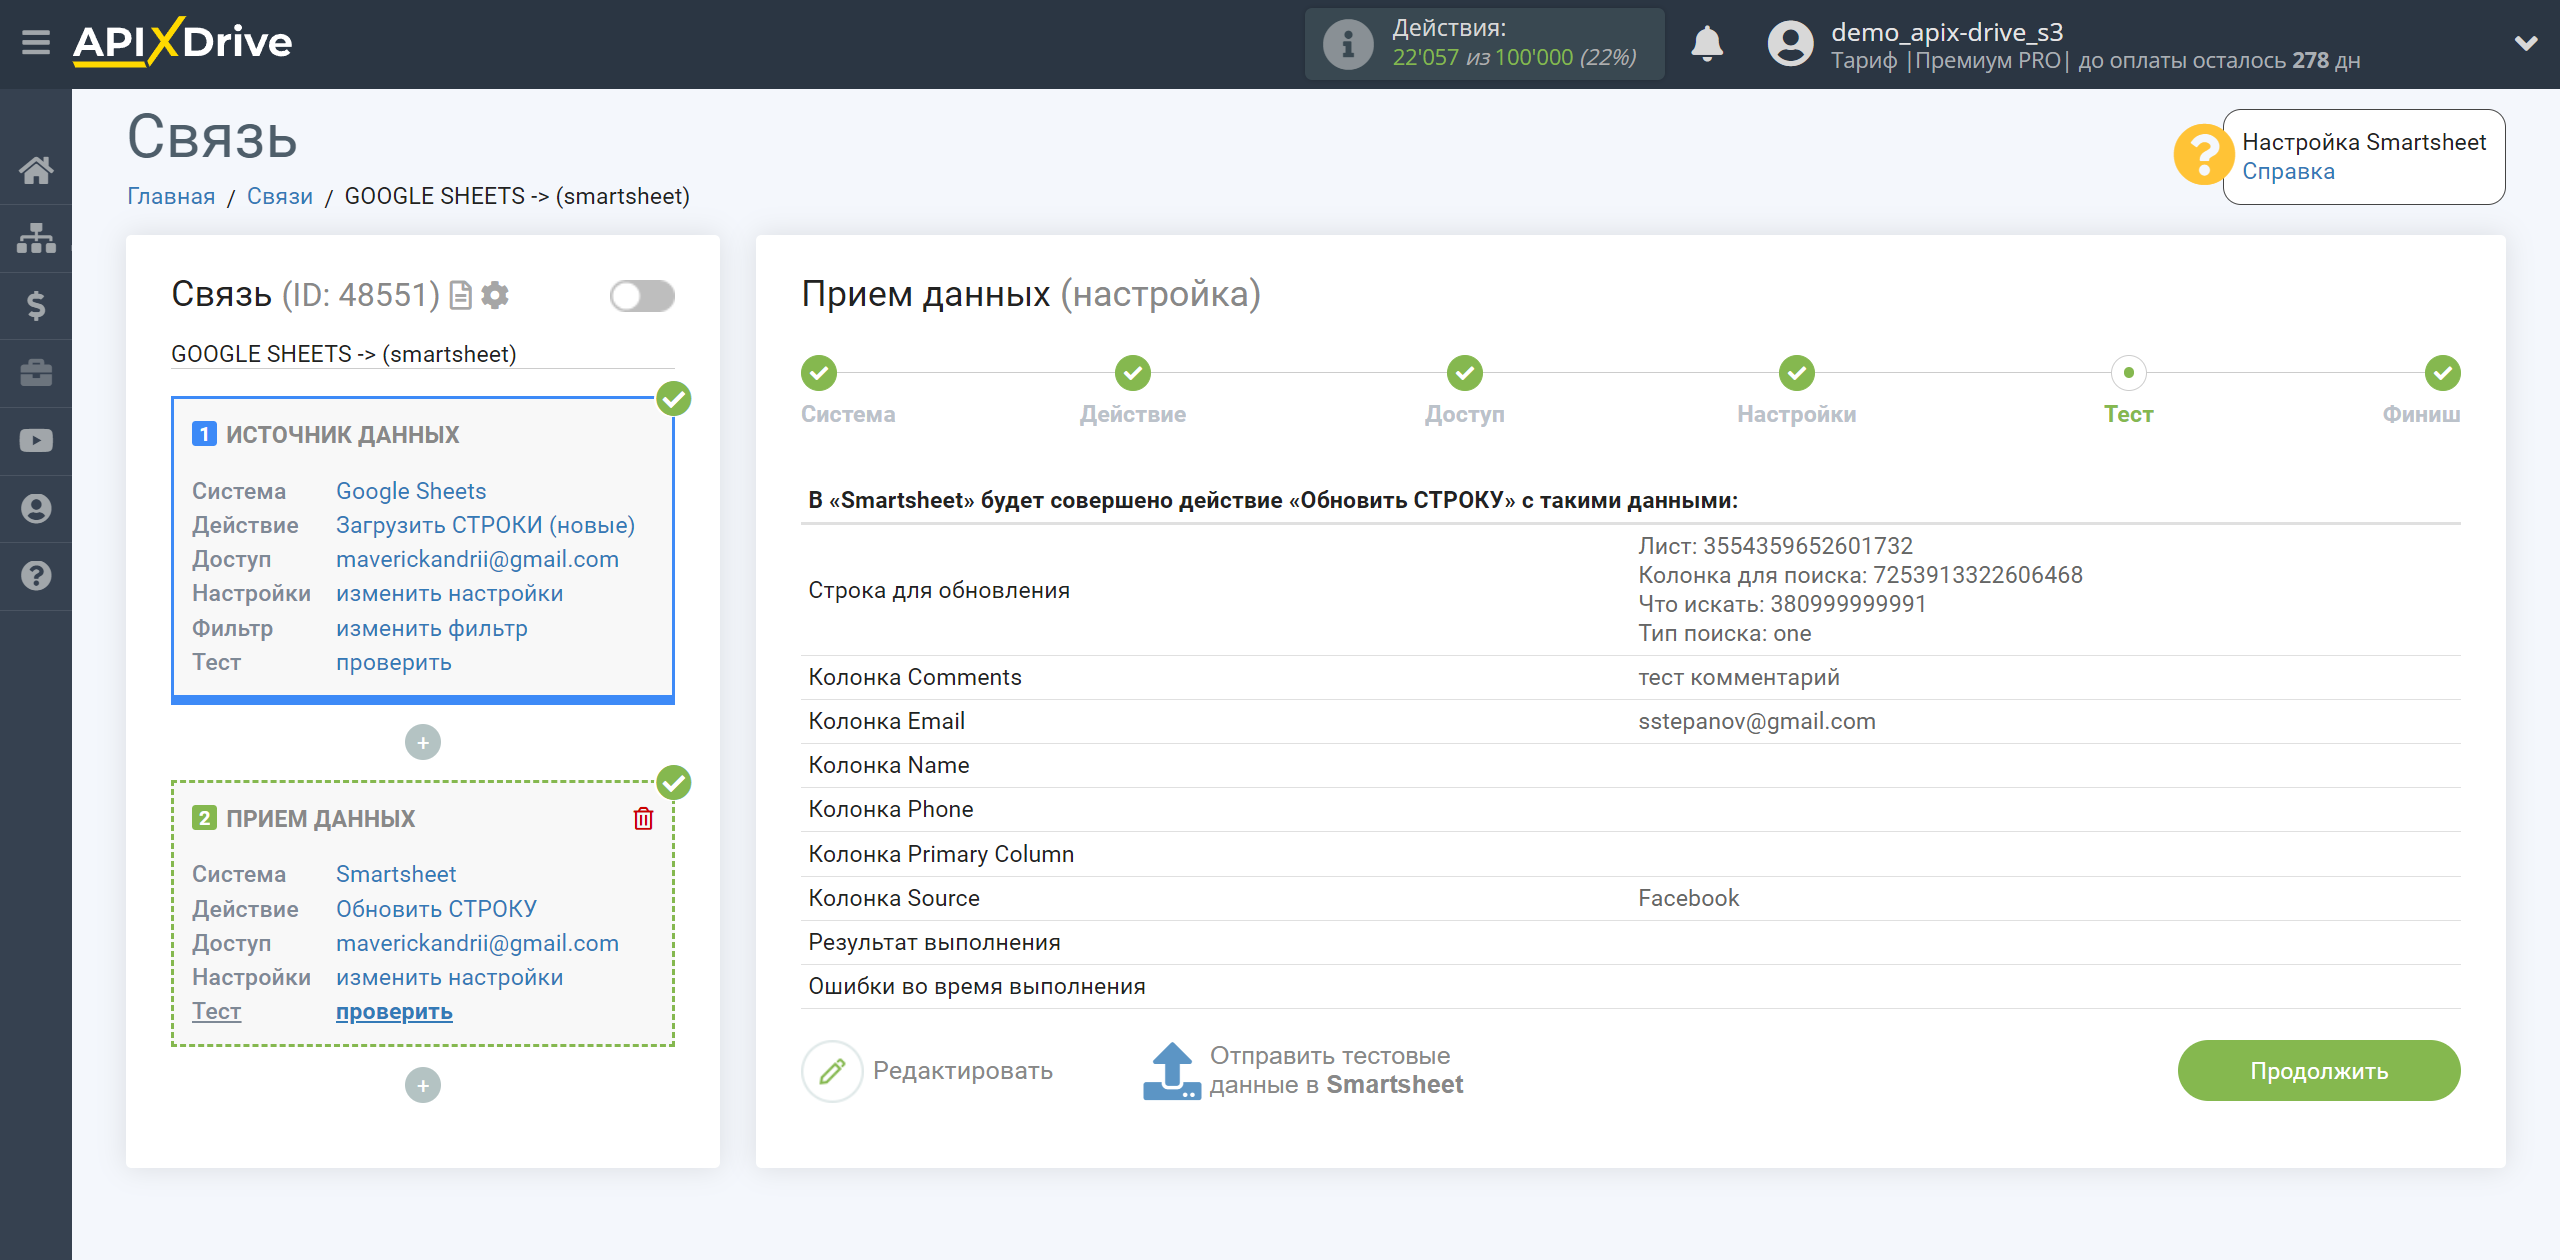The image size is (2560, 1260).
Task: Go to the Связи breadcrumb
Action: (280, 196)
